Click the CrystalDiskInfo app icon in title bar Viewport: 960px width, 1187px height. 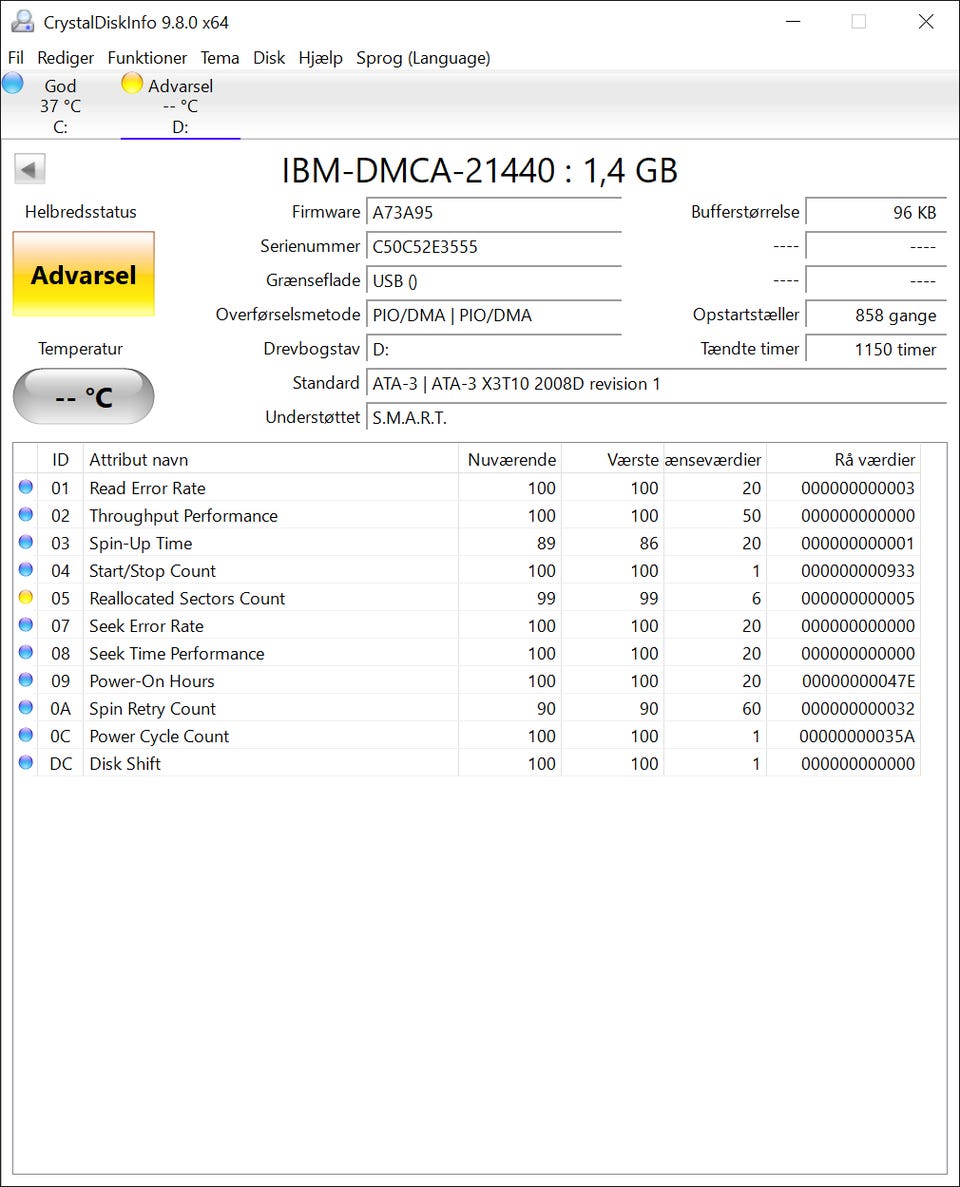(20, 22)
